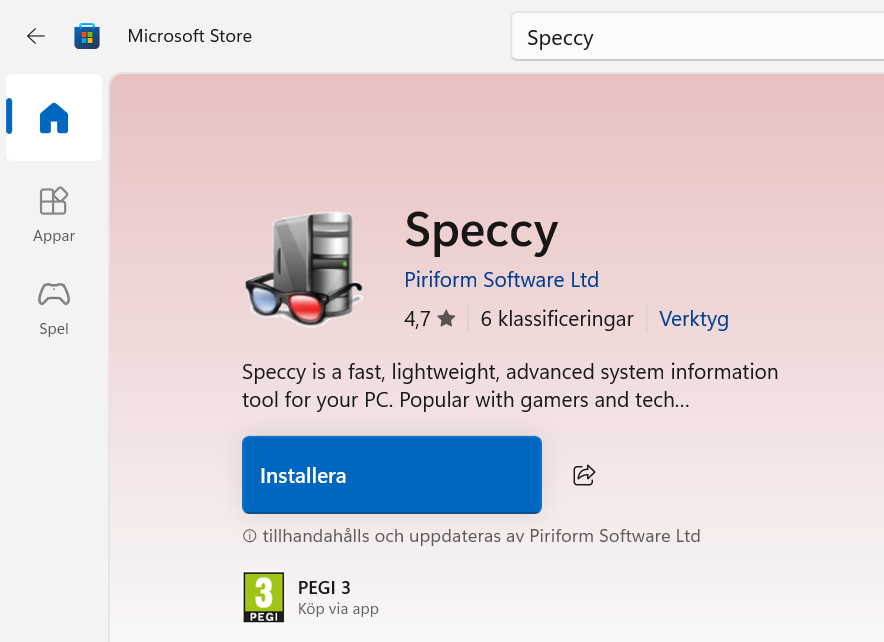The image size is (884, 642).
Task: Click the star icon next to the rating
Action: (447, 318)
